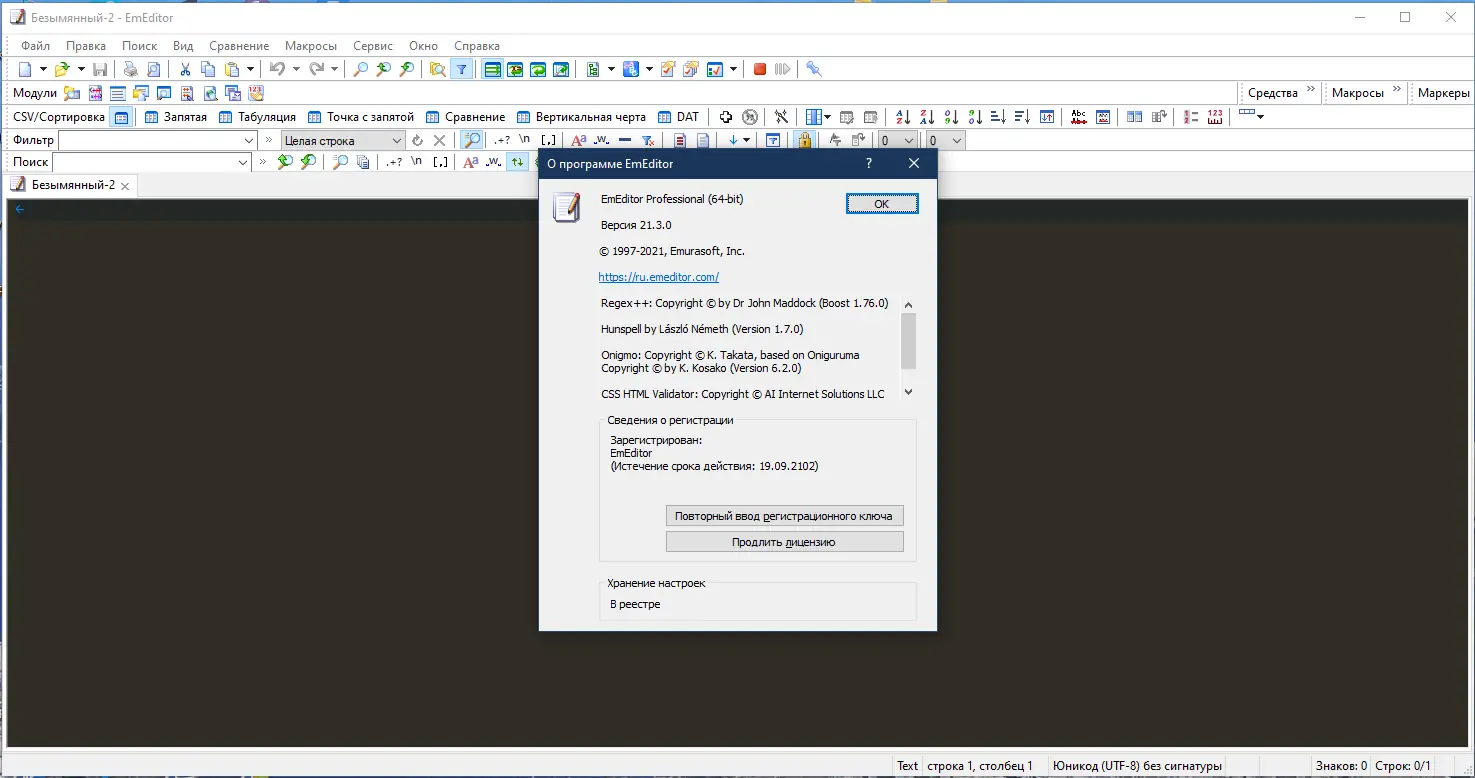Open the Целая строка dropdown
The height and width of the screenshot is (778, 1475).
click(397, 140)
